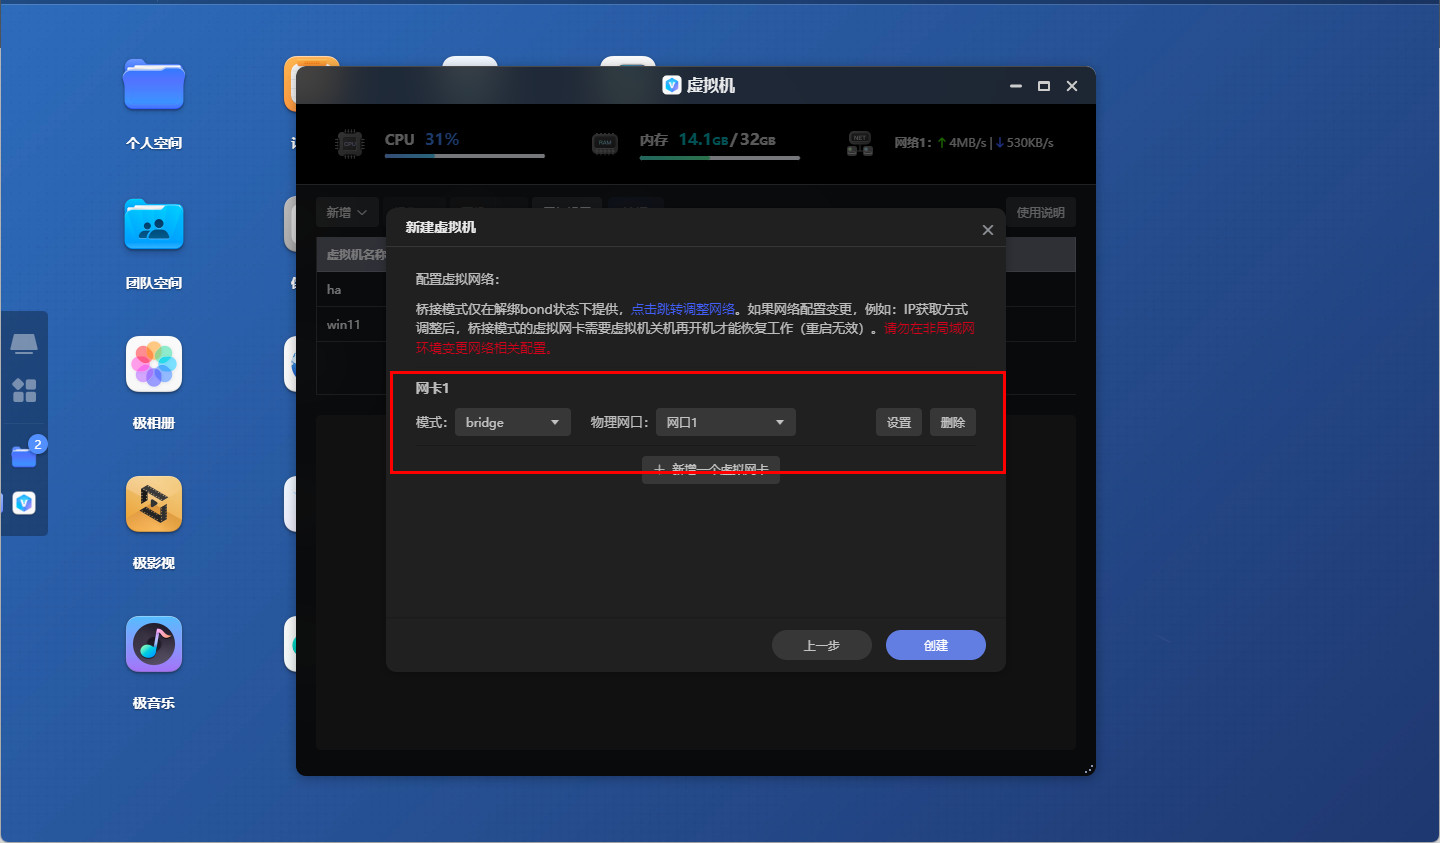
Task: Launch the 极音乐 music app
Action: (154, 644)
